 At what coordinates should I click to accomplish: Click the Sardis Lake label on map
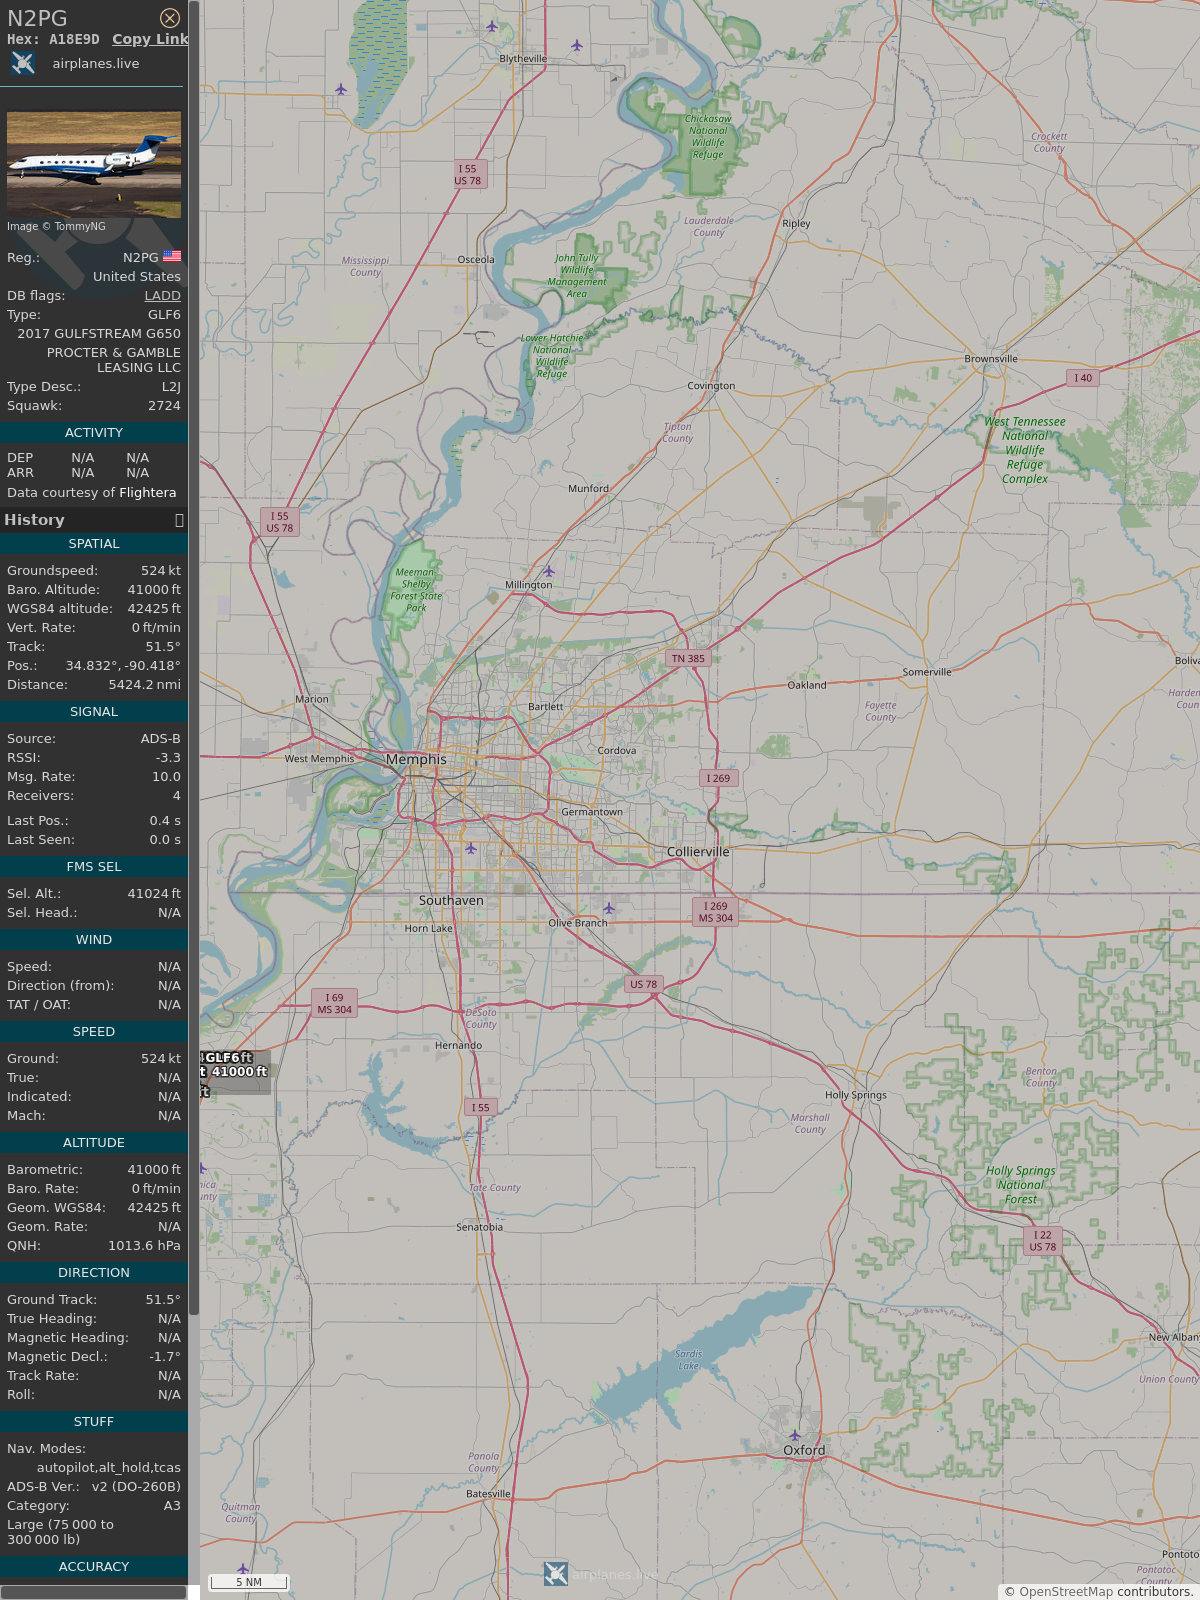pos(689,1360)
